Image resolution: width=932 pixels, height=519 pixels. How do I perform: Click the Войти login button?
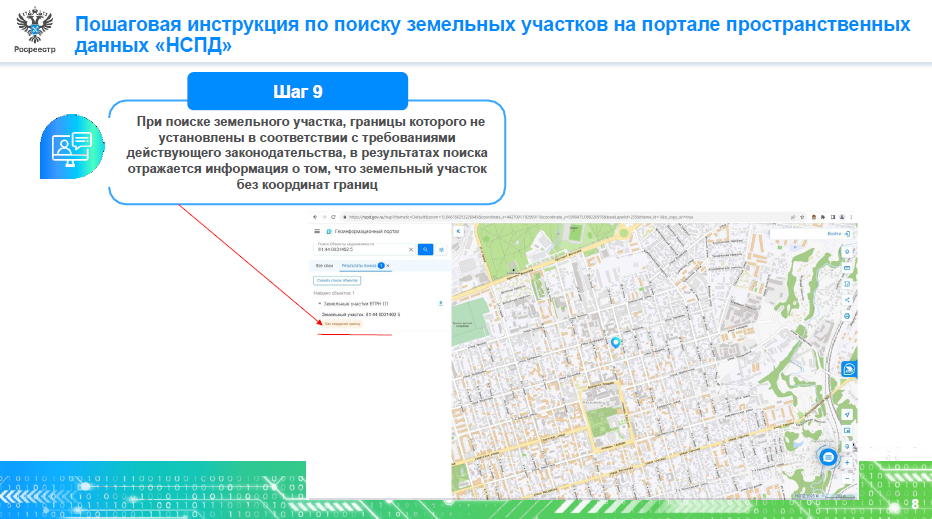coord(839,234)
